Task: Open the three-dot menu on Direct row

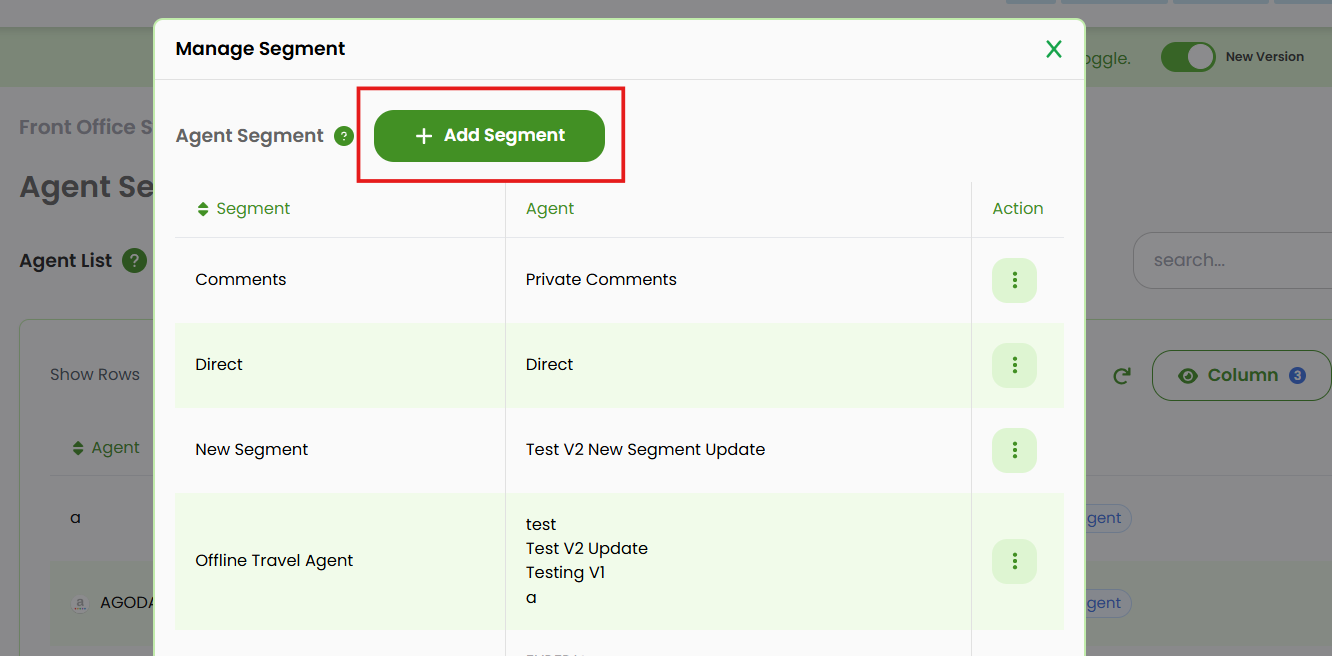Action: 1014,365
